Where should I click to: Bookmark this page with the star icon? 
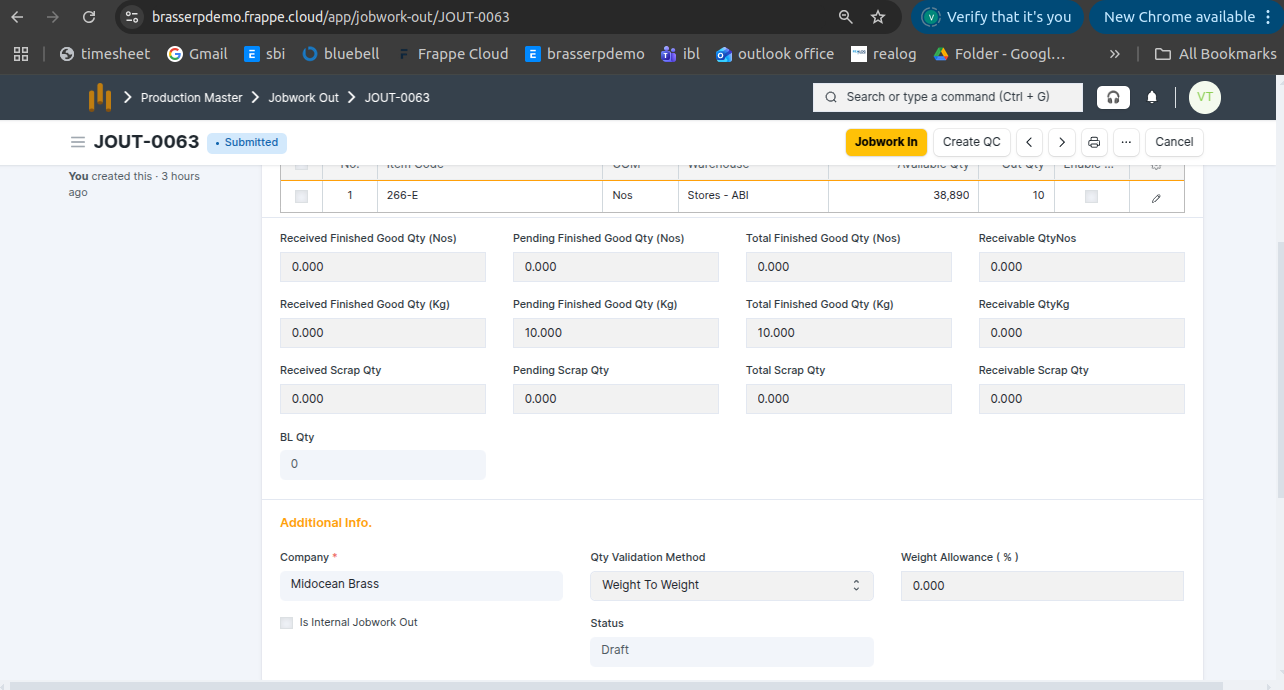(x=878, y=17)
